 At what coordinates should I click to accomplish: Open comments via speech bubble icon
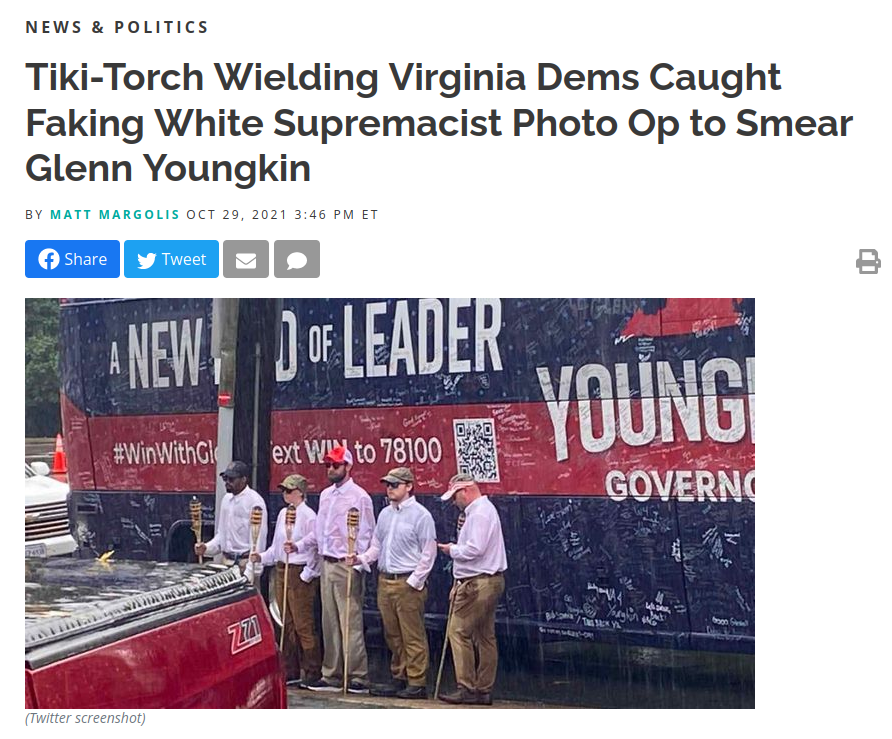point(297,259)
